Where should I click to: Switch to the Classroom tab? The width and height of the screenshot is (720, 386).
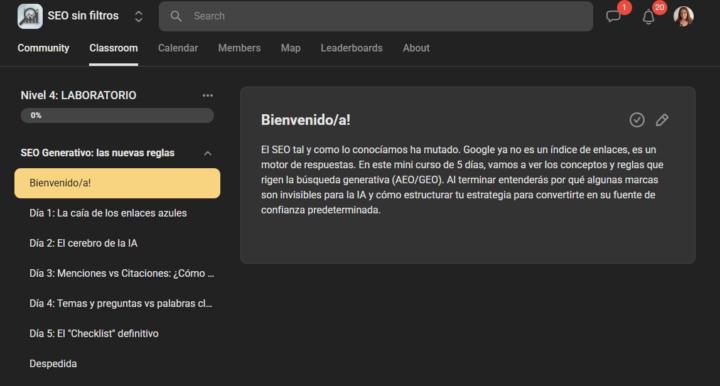click(113, 48)
